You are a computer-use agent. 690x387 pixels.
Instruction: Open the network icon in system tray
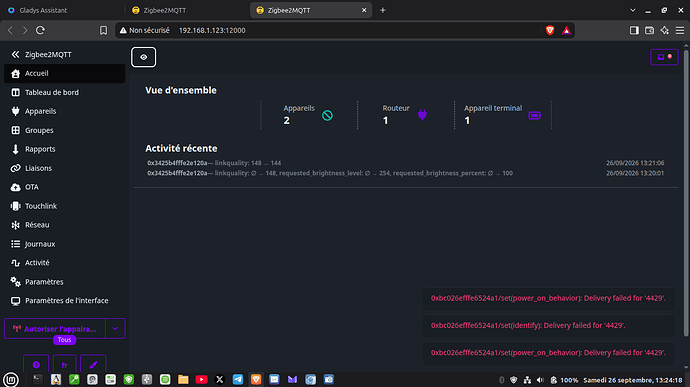point(527,380)
